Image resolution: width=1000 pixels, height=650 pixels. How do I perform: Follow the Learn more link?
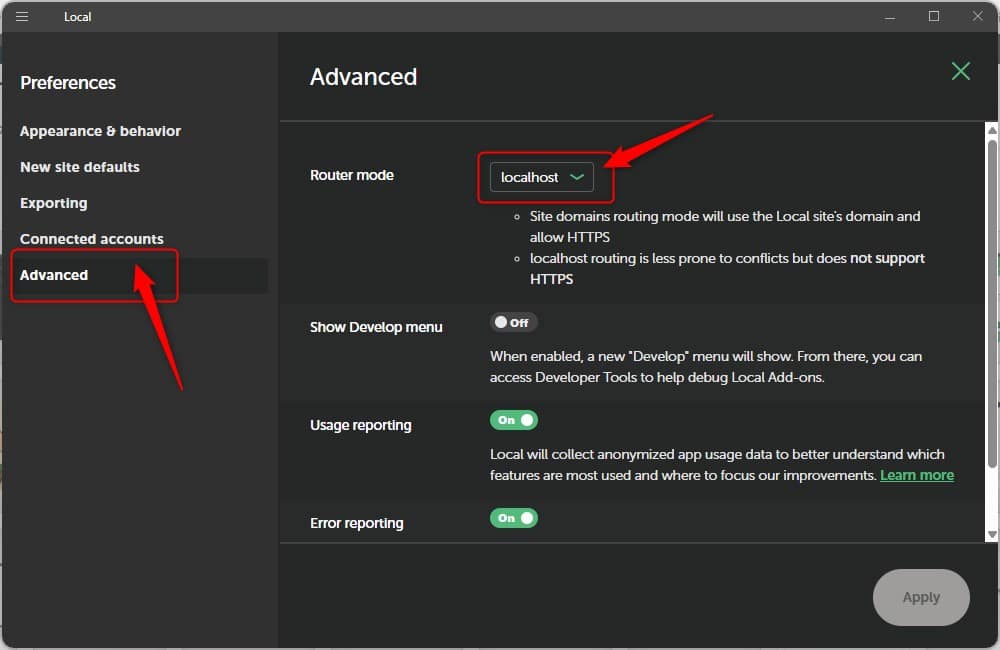(916, 475)
